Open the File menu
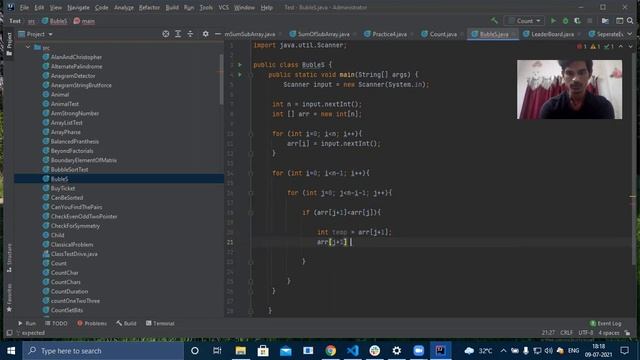Screen dimensions: 640x360 tap(24, 7)
